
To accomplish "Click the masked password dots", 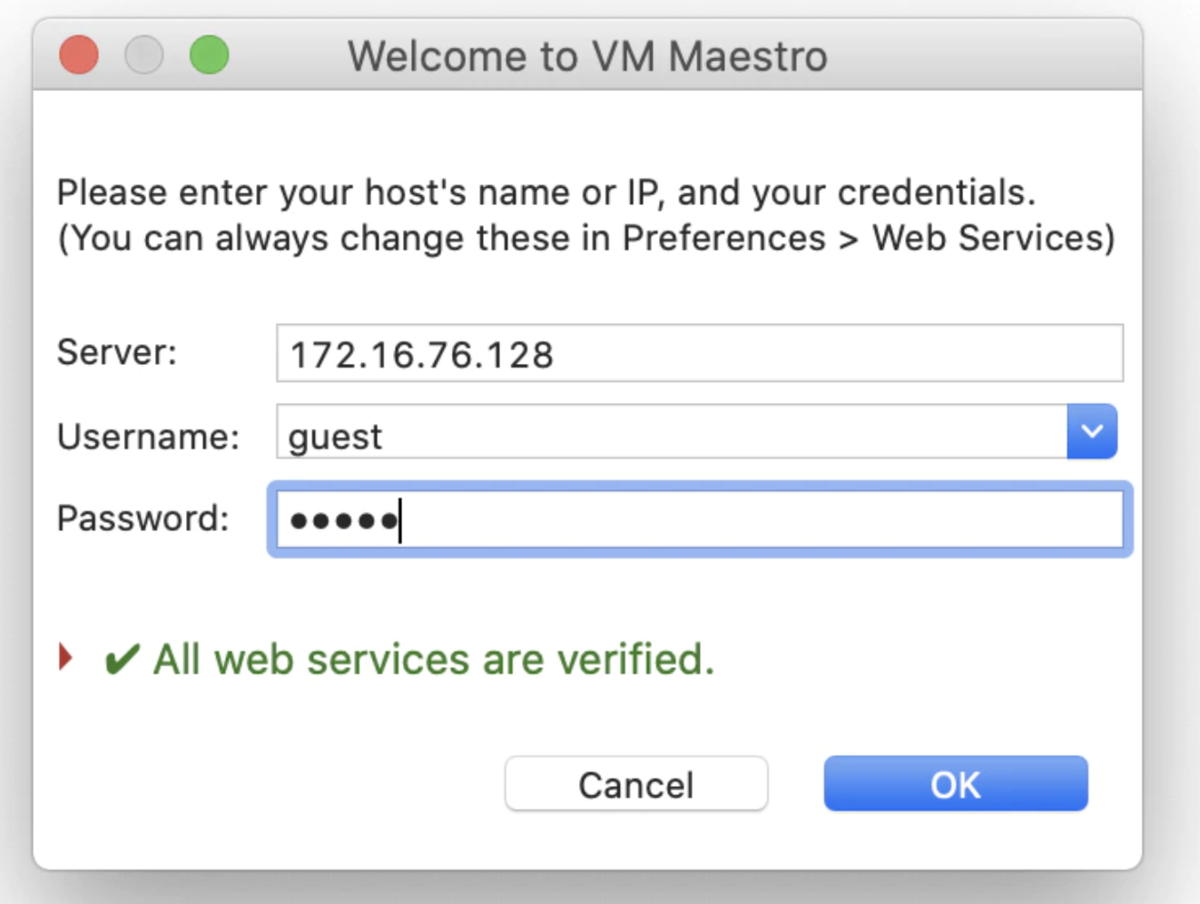I will click(x=345, y=518).
